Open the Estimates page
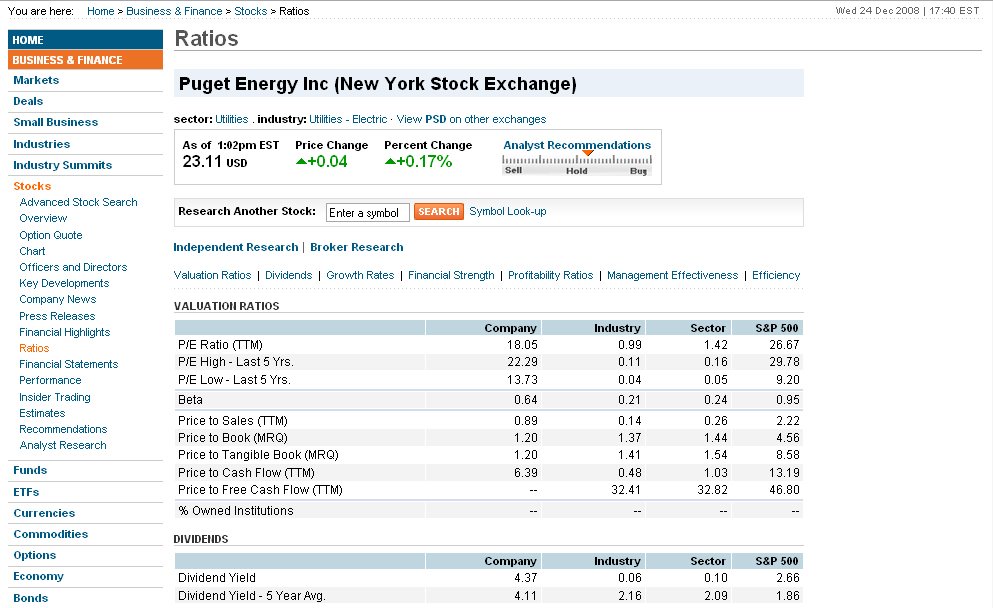 (x=42, y=413)
